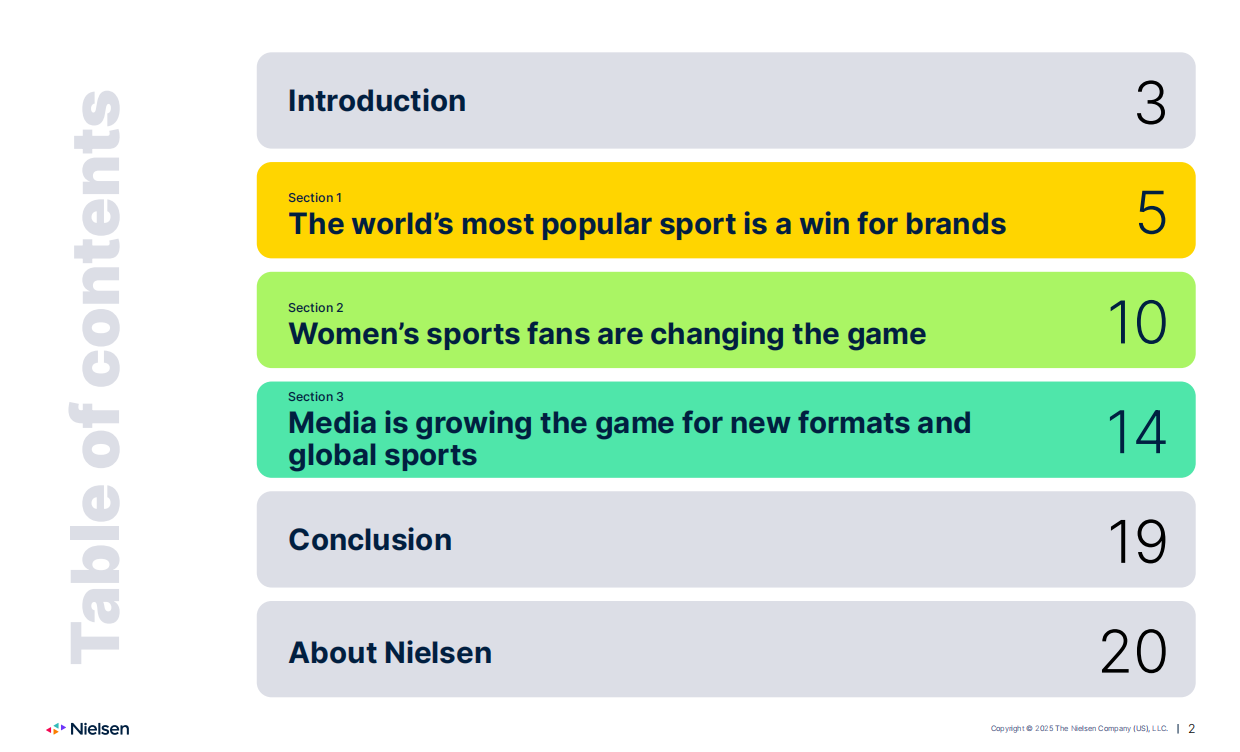Open the About Nielsen entry
Viewport: 1240px width, 752px height.
[x=390, y=653]
